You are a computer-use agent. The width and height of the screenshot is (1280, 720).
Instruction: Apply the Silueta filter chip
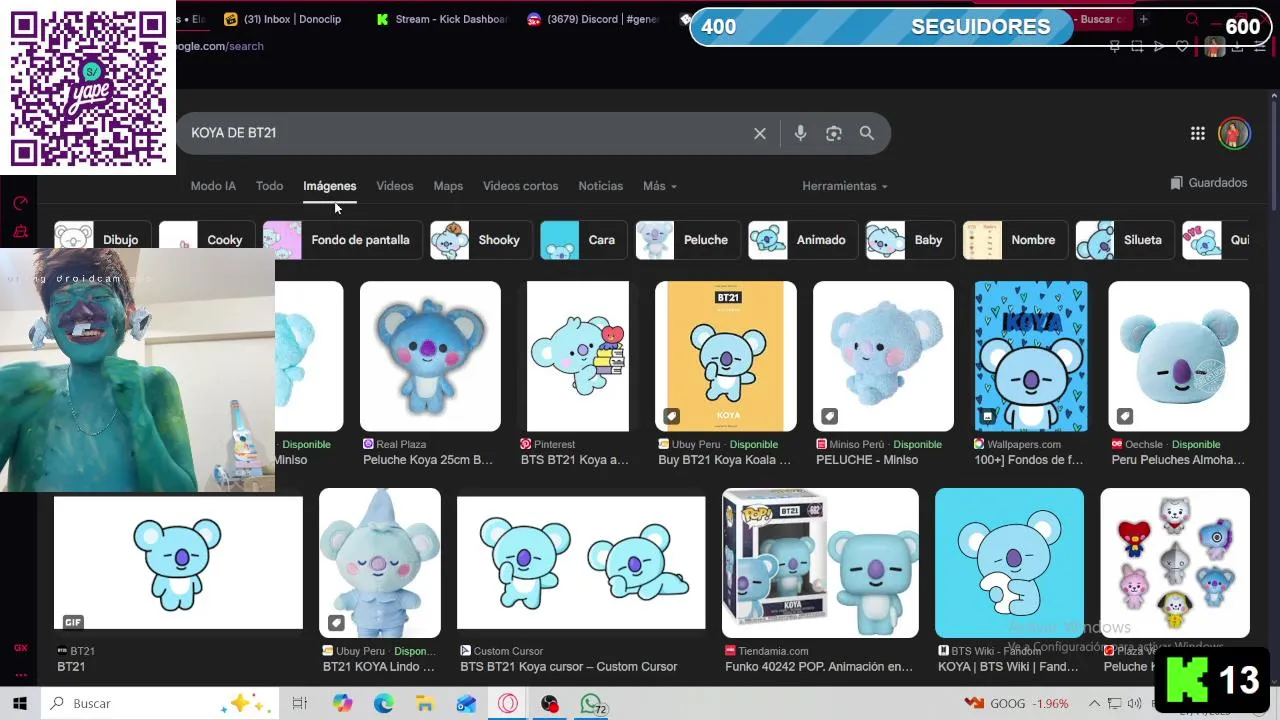[x=1125, y=240]
